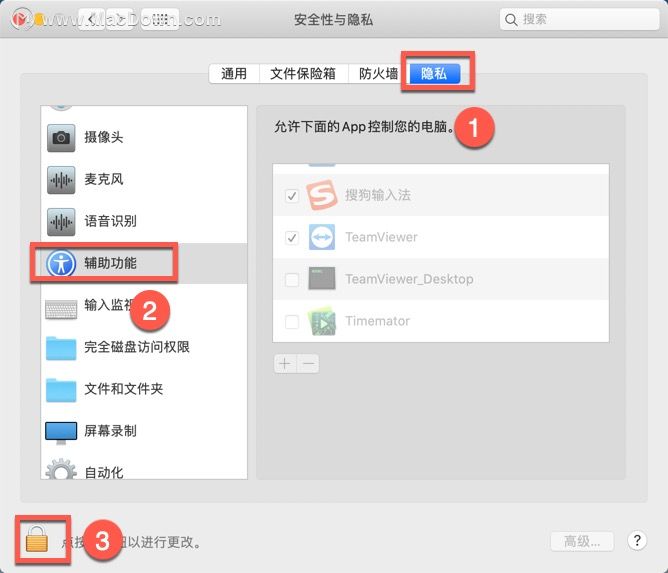Click the waveform icon beside 语音识别

point(61,222)
